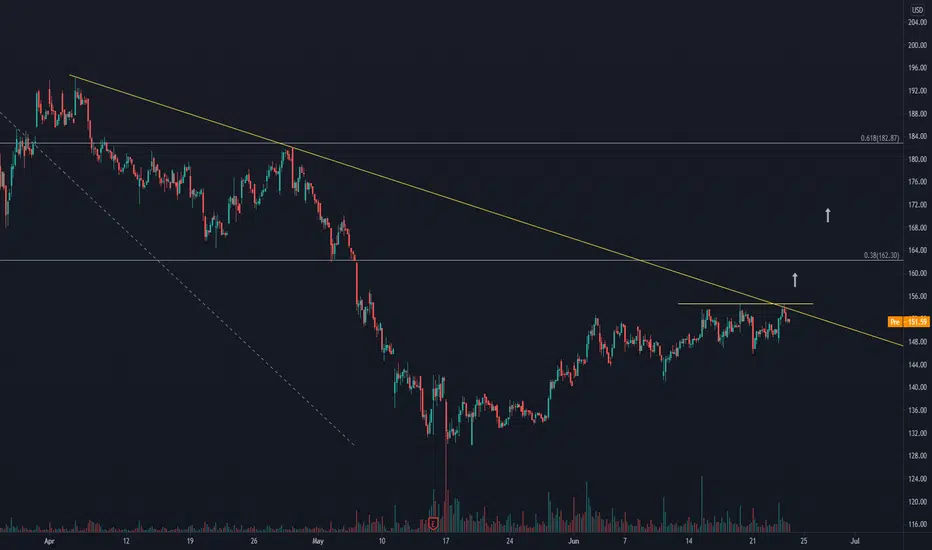Click the 120.00 price axis label

917,501
